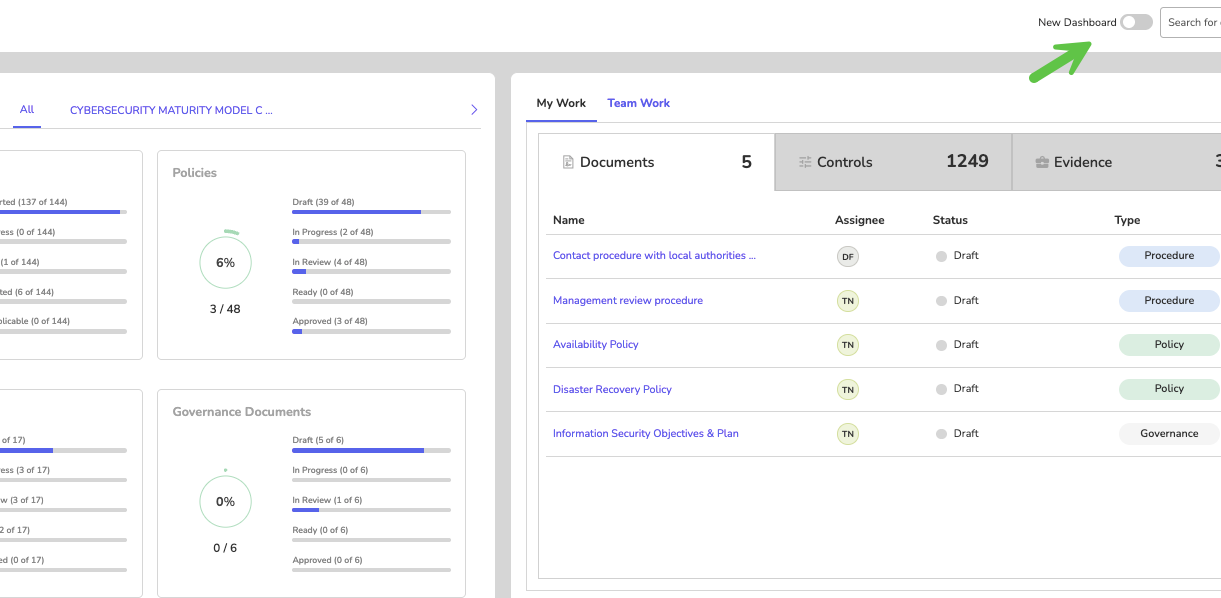The image size is (1221, 598).
Task: Switch to My Work tab
Action: pyautogui.click(x=561, y=103)
